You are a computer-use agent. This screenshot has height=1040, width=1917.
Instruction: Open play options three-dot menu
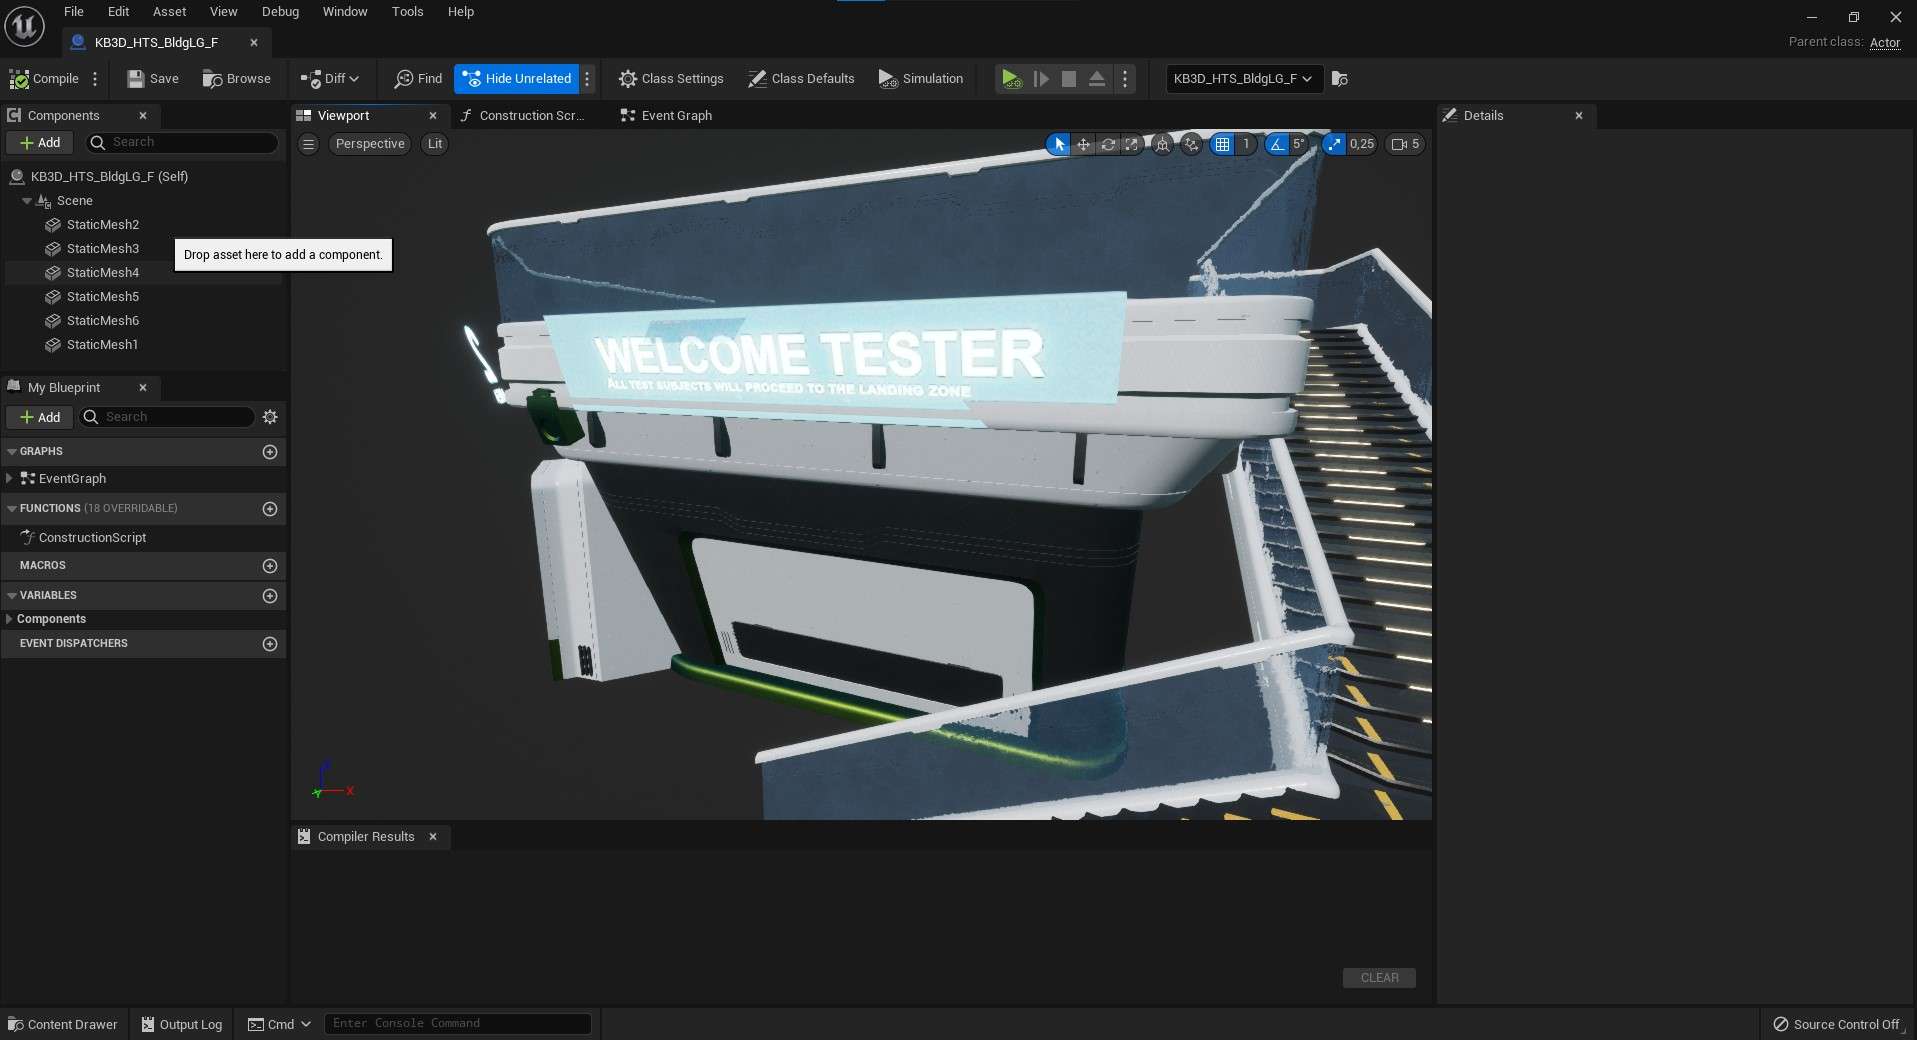pos(1125,79)
